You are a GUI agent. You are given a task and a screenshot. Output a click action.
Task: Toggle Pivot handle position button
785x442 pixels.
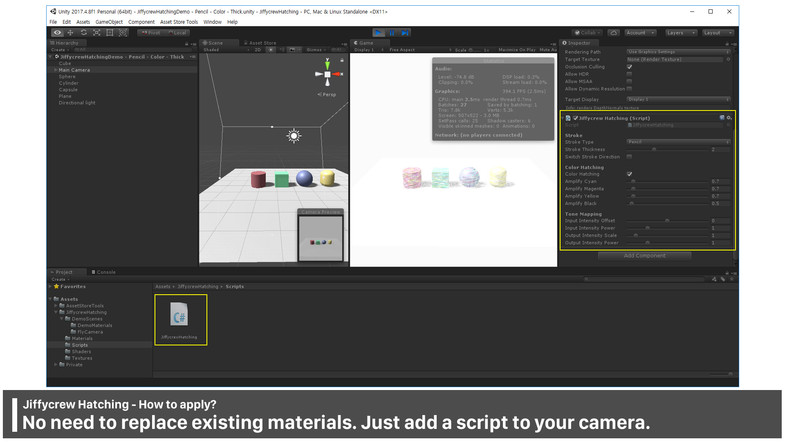[x=150, y=33]
